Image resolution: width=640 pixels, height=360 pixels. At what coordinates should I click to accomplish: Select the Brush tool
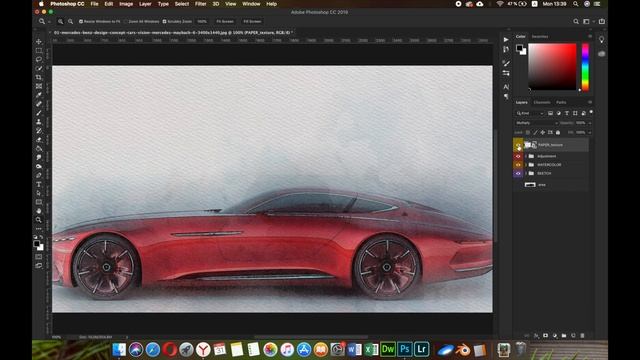tap(39, 113)
